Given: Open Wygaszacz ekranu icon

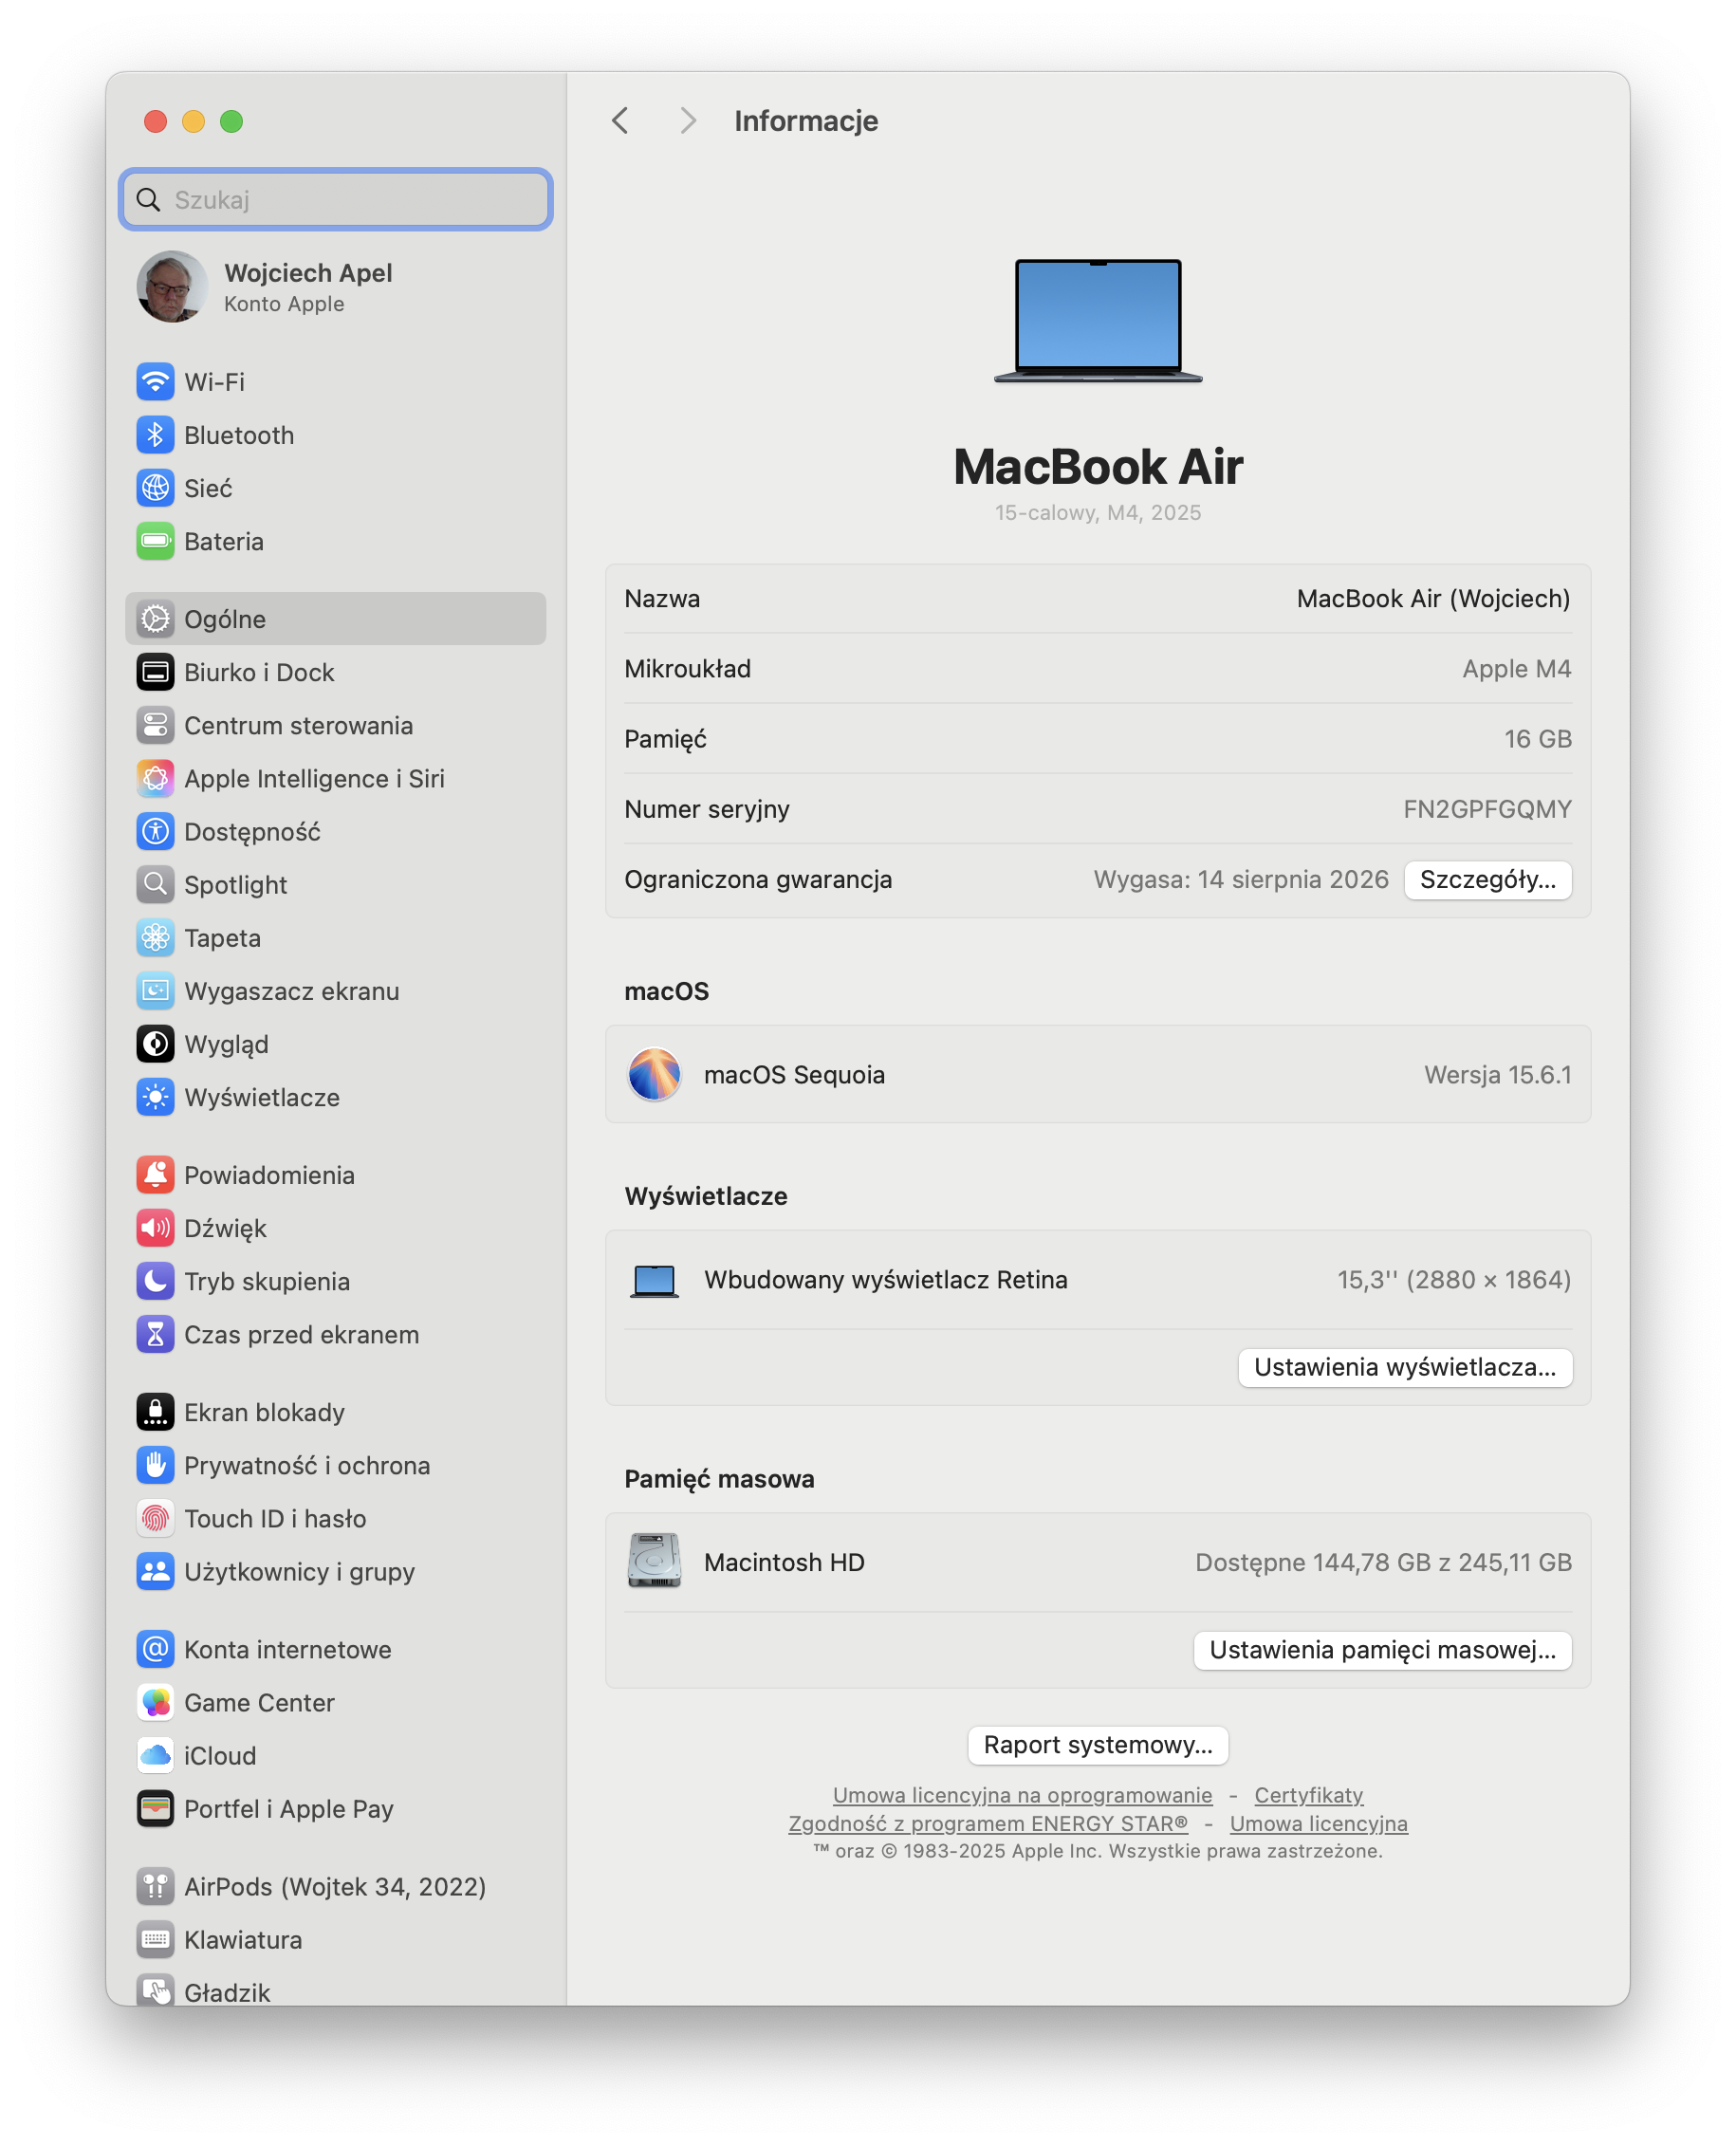Looking at the screenshot, I should [x=155, y=990].
